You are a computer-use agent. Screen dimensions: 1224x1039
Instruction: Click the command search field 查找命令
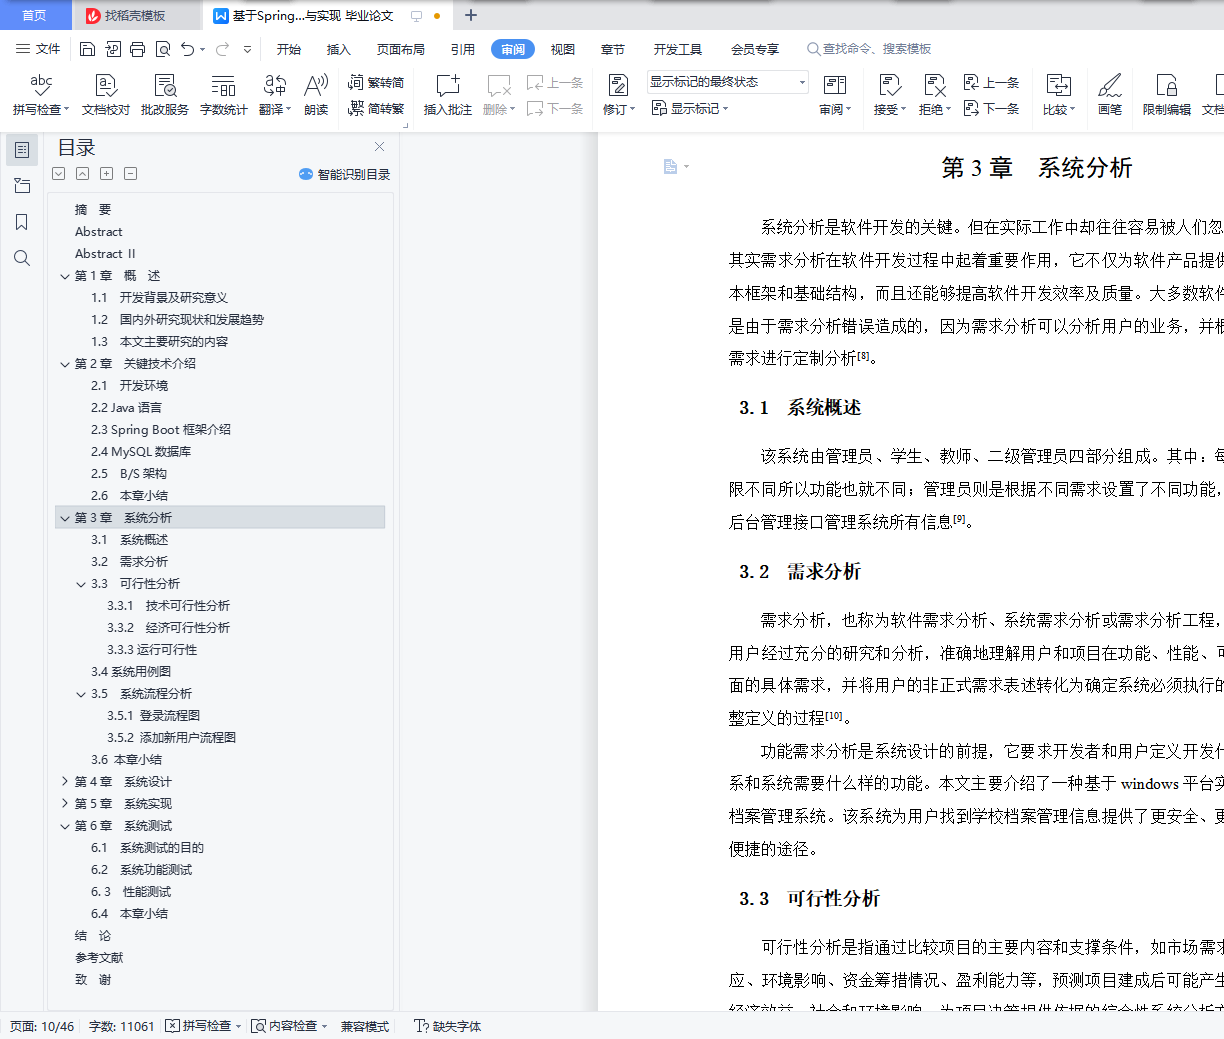pyautogui.click(x=870, y=49)
